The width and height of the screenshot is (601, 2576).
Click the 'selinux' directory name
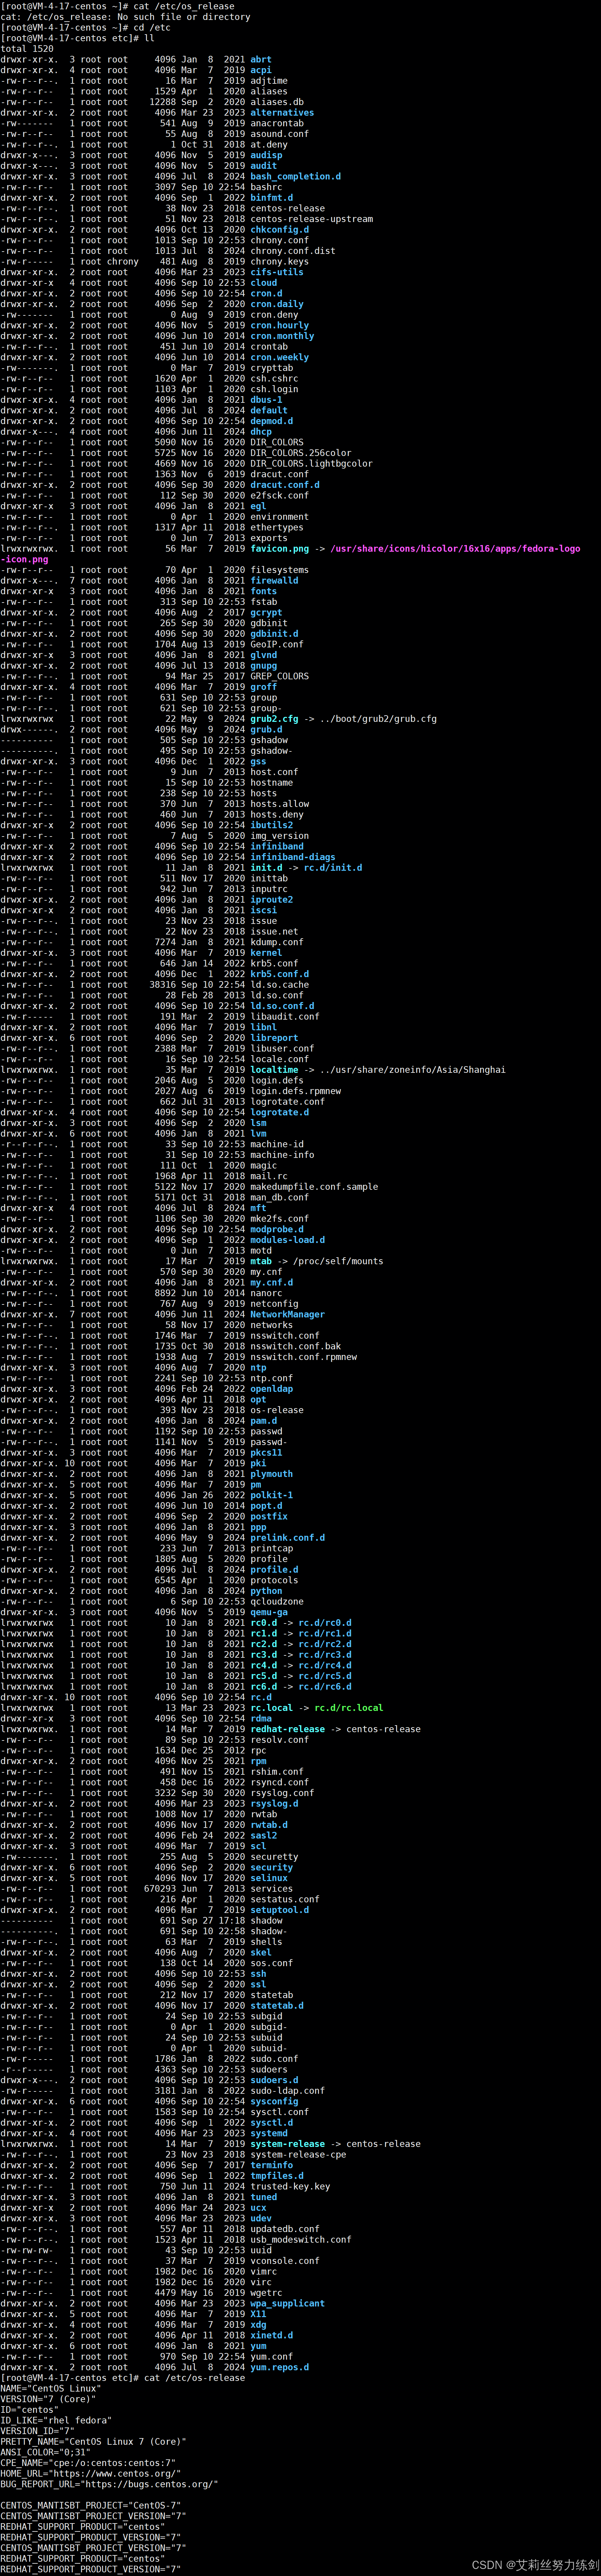(x=269, y=1878)
